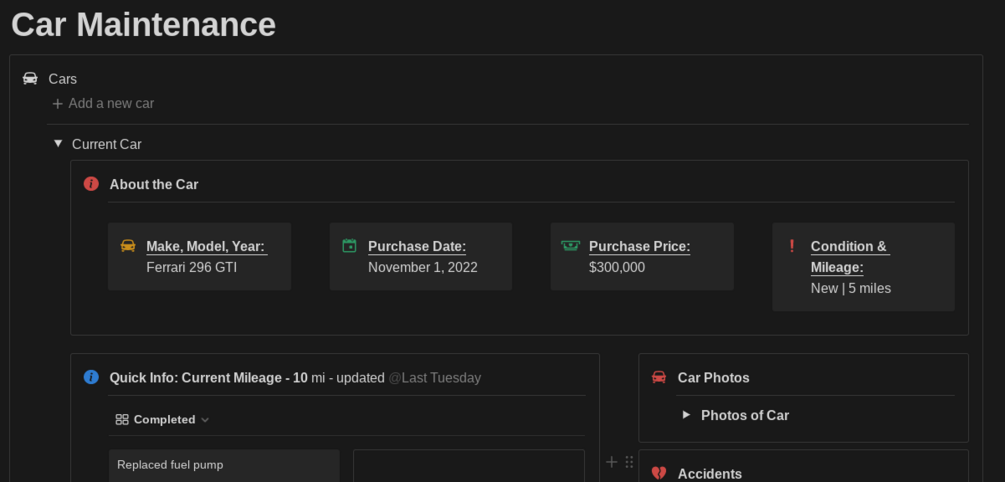Collapse the Current Car toggle
This screenshot has width=1005, height=482.
pyautogui.click(x=58, y=144)
